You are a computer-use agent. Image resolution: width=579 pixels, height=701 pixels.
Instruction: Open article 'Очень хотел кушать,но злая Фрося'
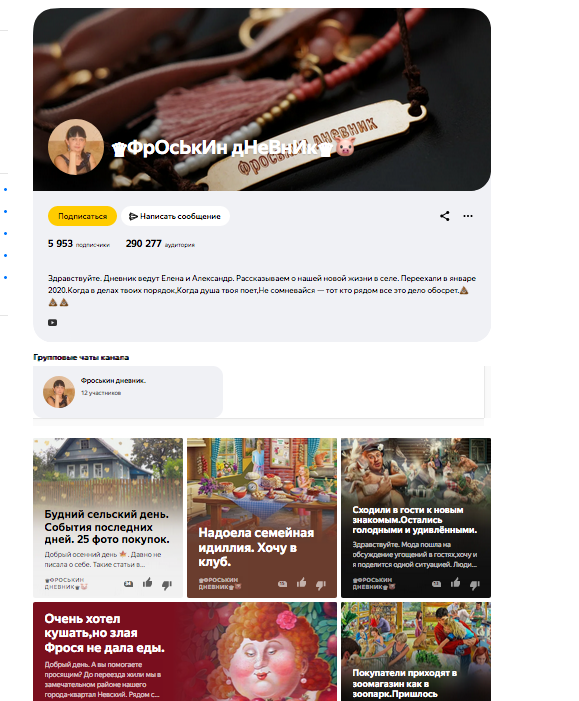point(185,651)
